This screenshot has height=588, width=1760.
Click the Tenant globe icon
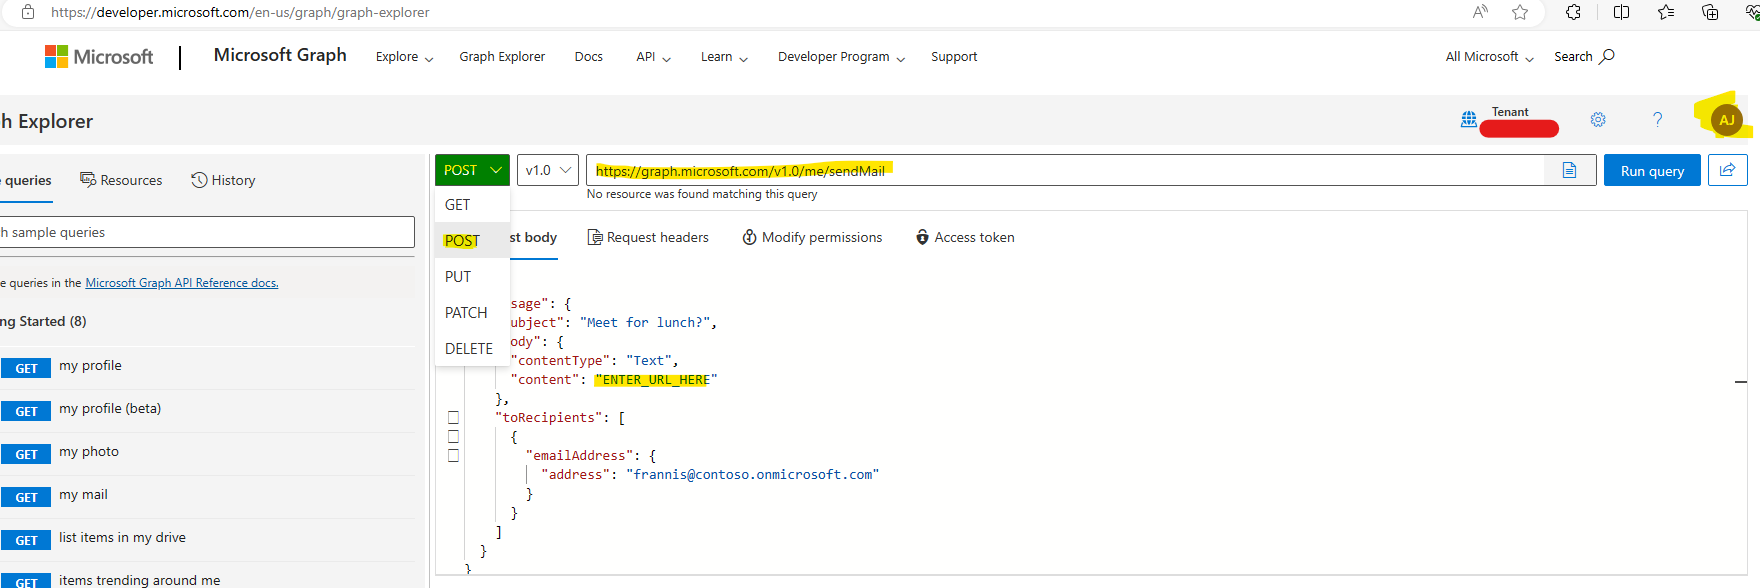(1468, 119)
